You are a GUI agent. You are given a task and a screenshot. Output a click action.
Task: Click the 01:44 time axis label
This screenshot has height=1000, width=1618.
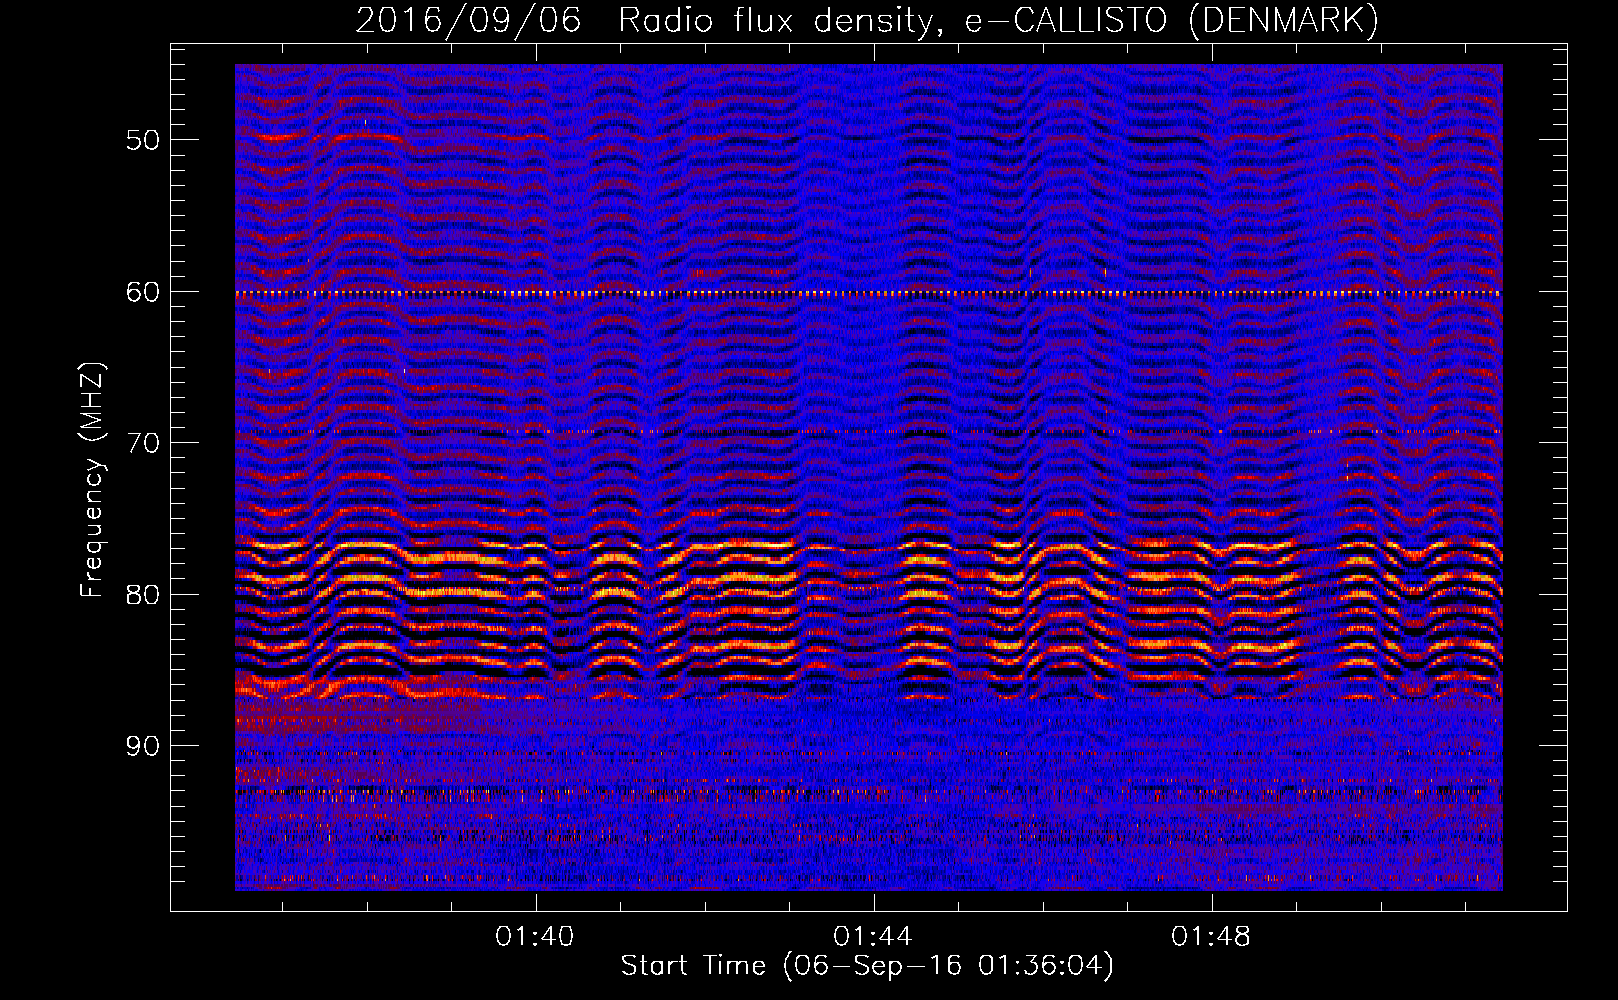click(873, 936)
